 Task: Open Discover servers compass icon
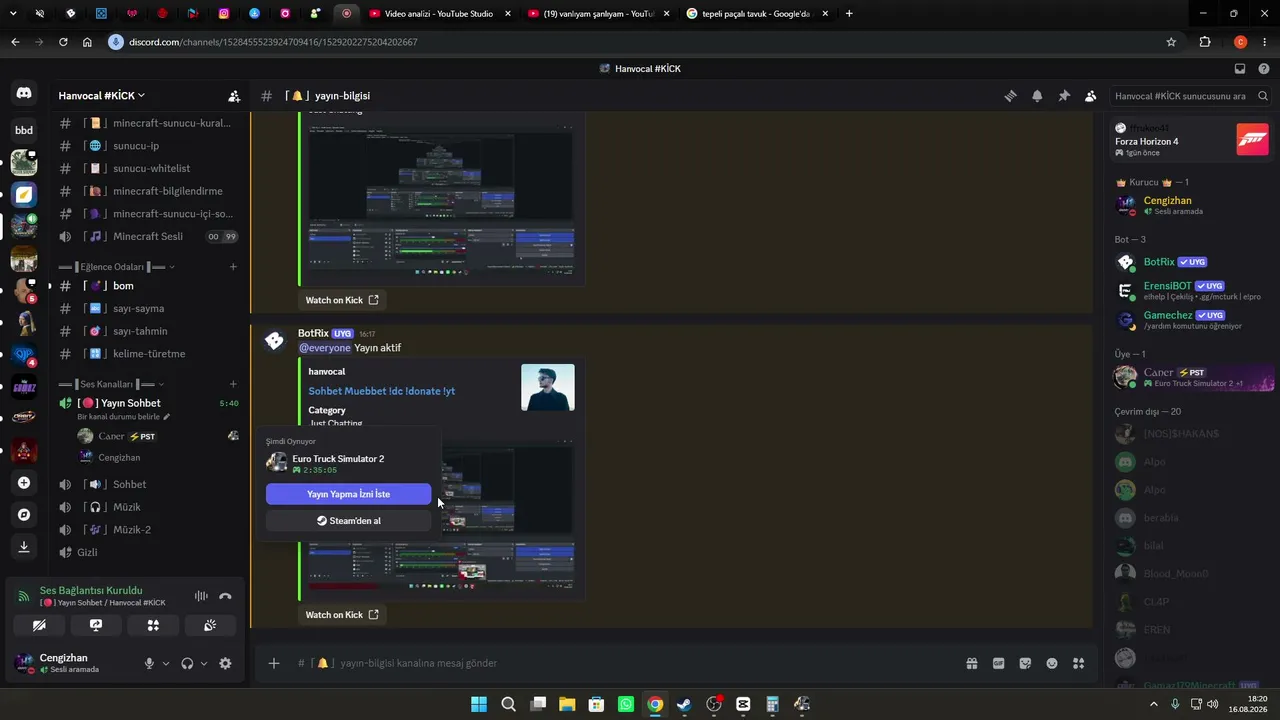tap(24, 515)
